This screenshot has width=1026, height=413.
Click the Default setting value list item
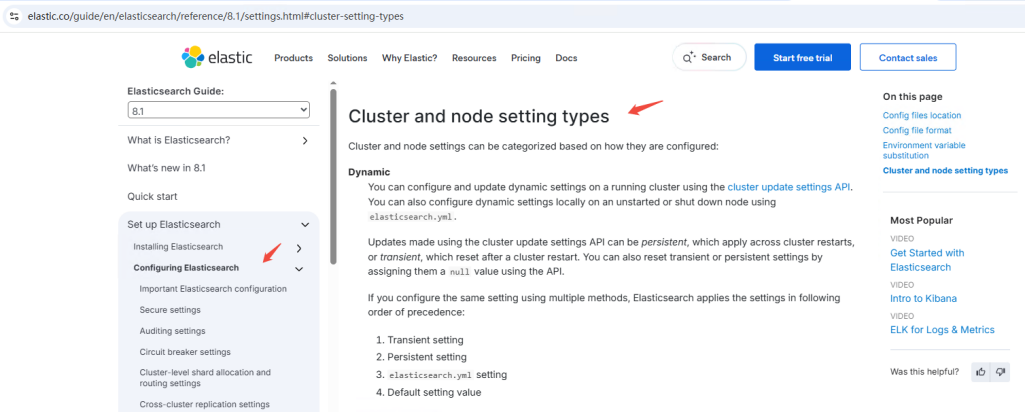[434, 393]
